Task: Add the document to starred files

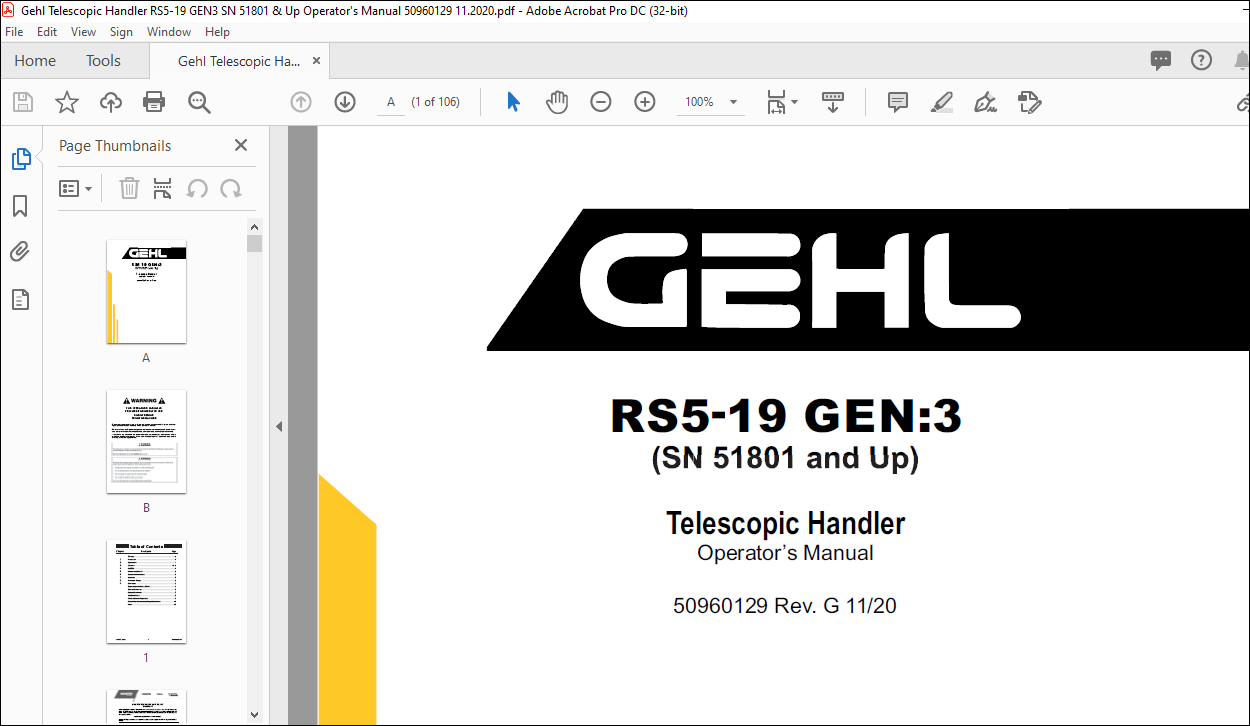Action: tap(66, 102)
